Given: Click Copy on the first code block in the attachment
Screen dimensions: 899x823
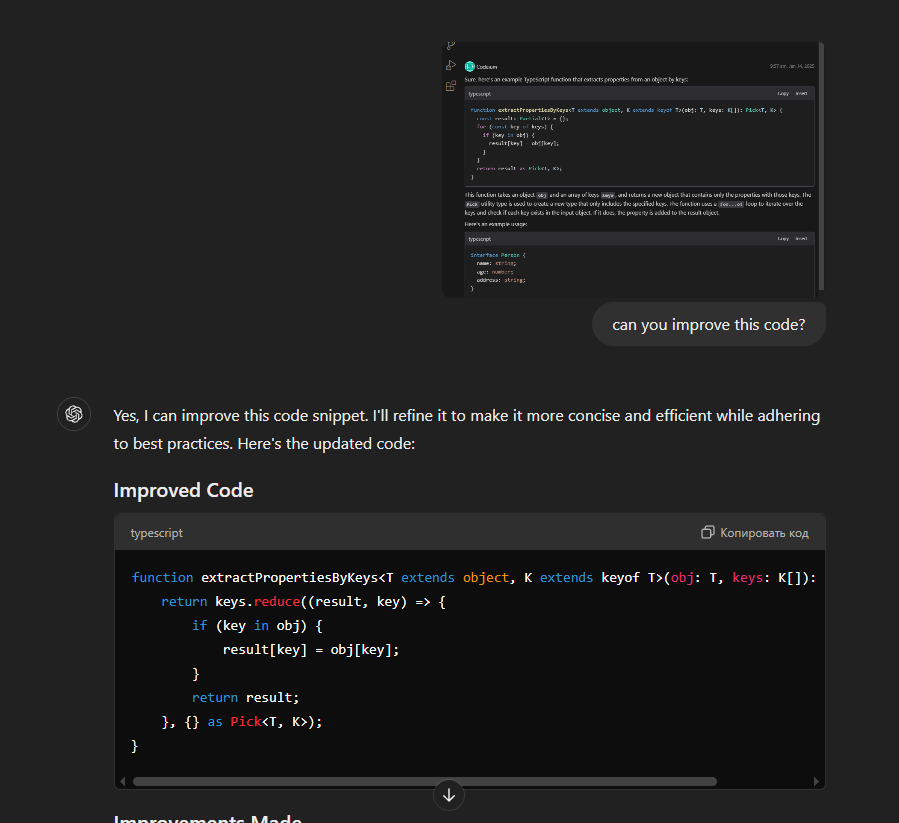Looking at the screenshot, I should [783, 93].
